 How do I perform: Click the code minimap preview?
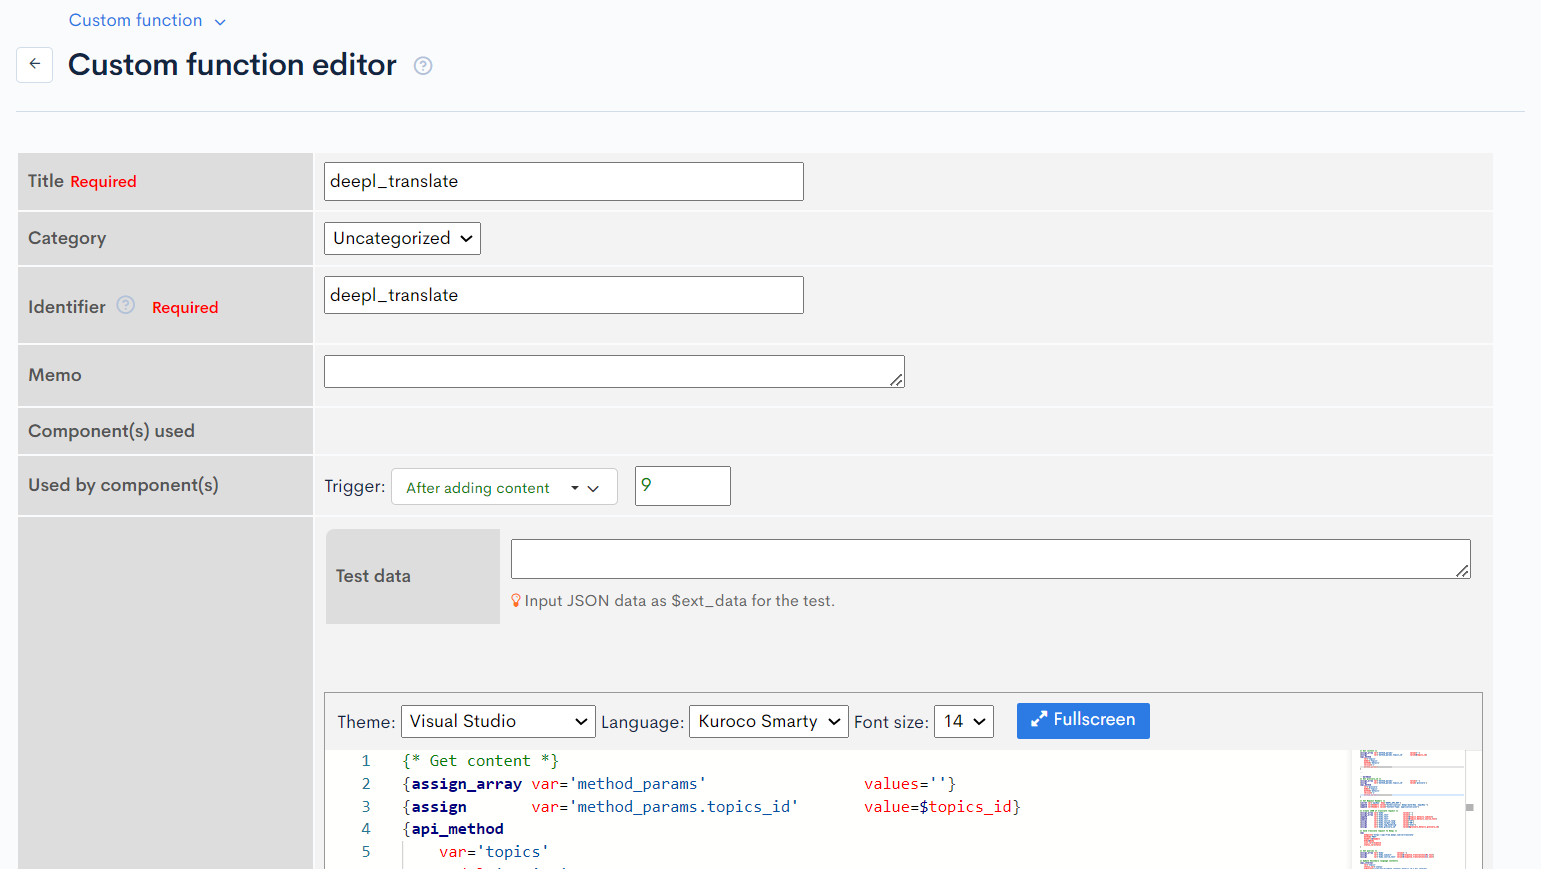point(1407,809)
